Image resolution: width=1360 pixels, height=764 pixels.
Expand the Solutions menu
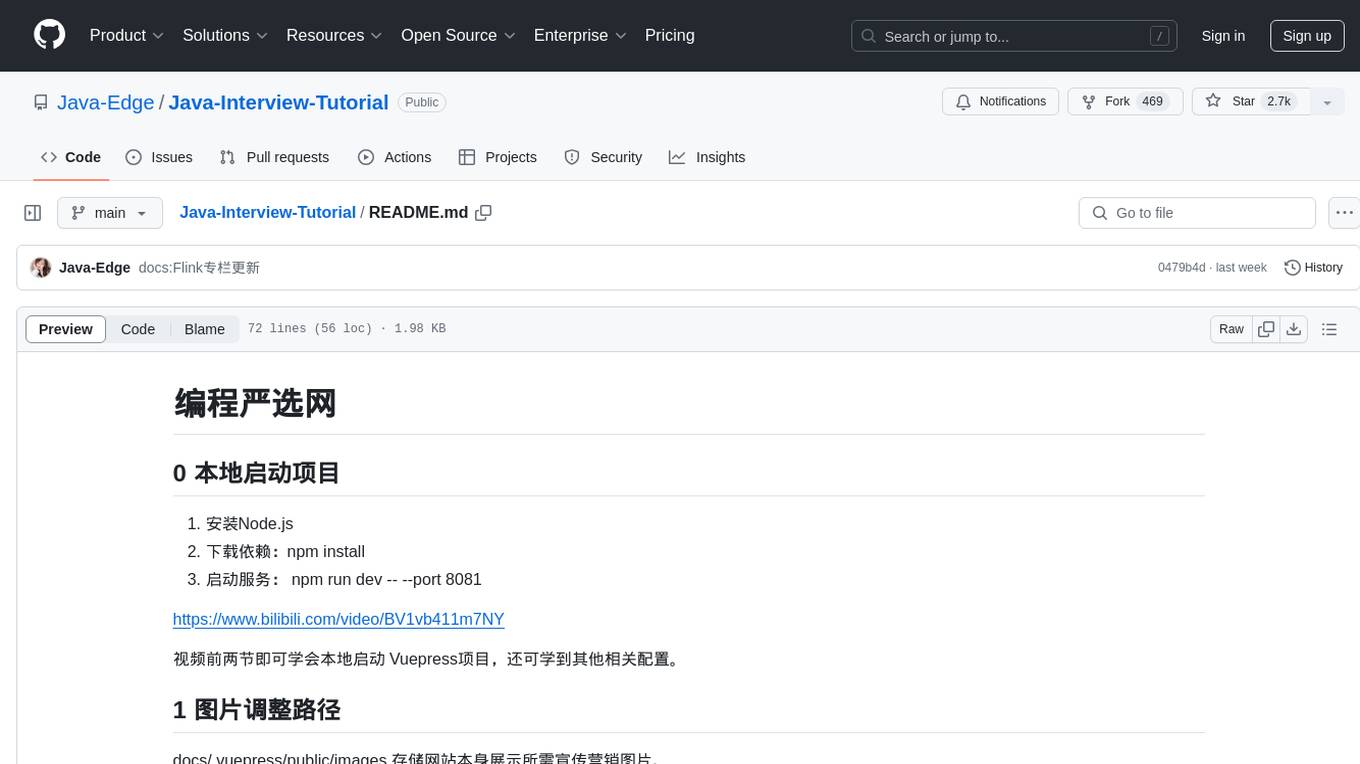pos(226,35)
